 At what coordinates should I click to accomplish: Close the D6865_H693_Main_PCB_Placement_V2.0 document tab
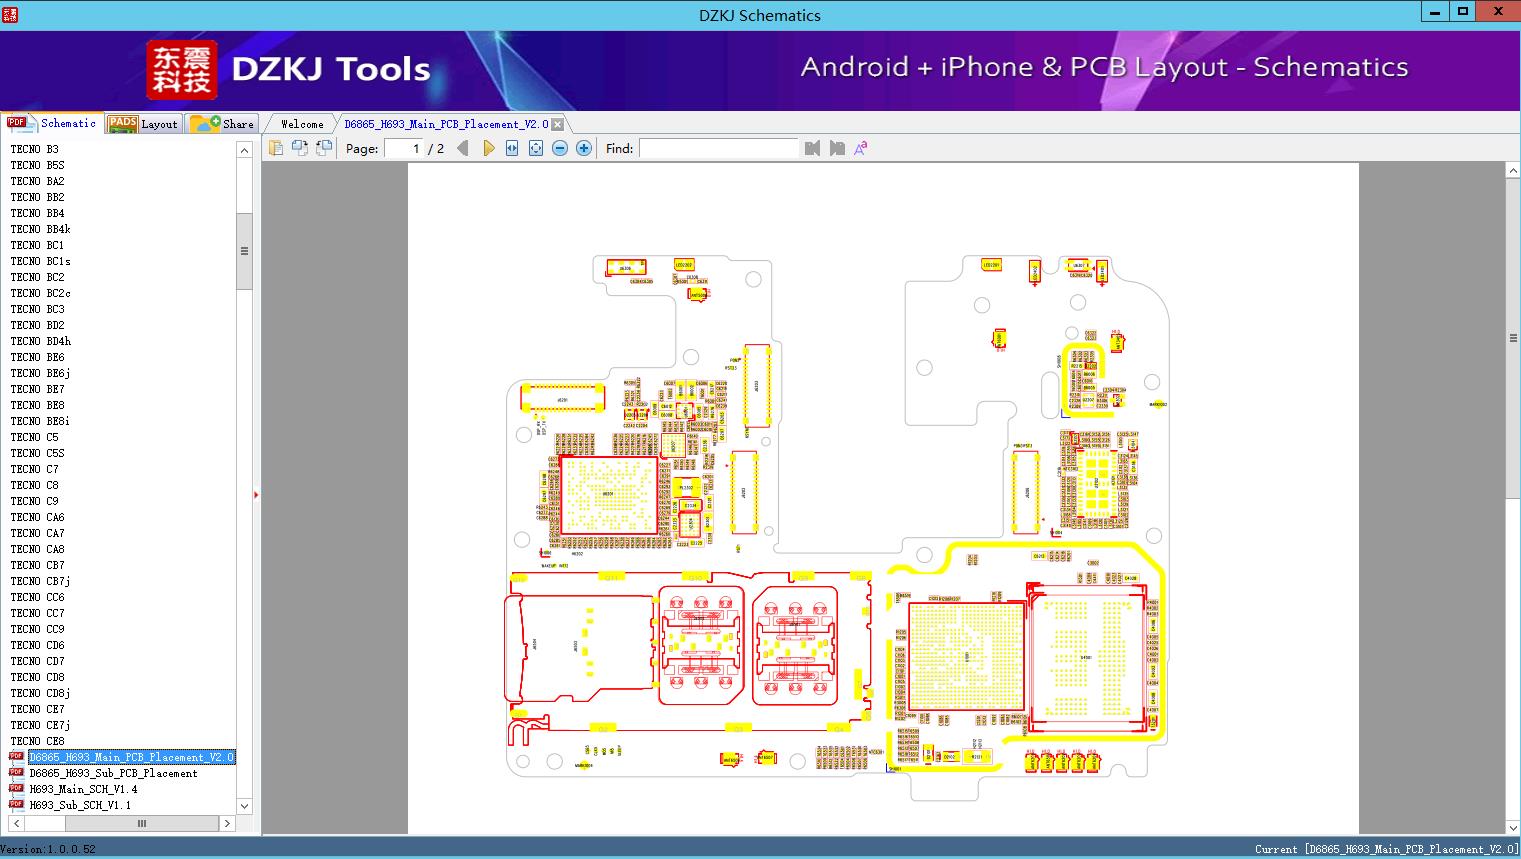[556, 124]
